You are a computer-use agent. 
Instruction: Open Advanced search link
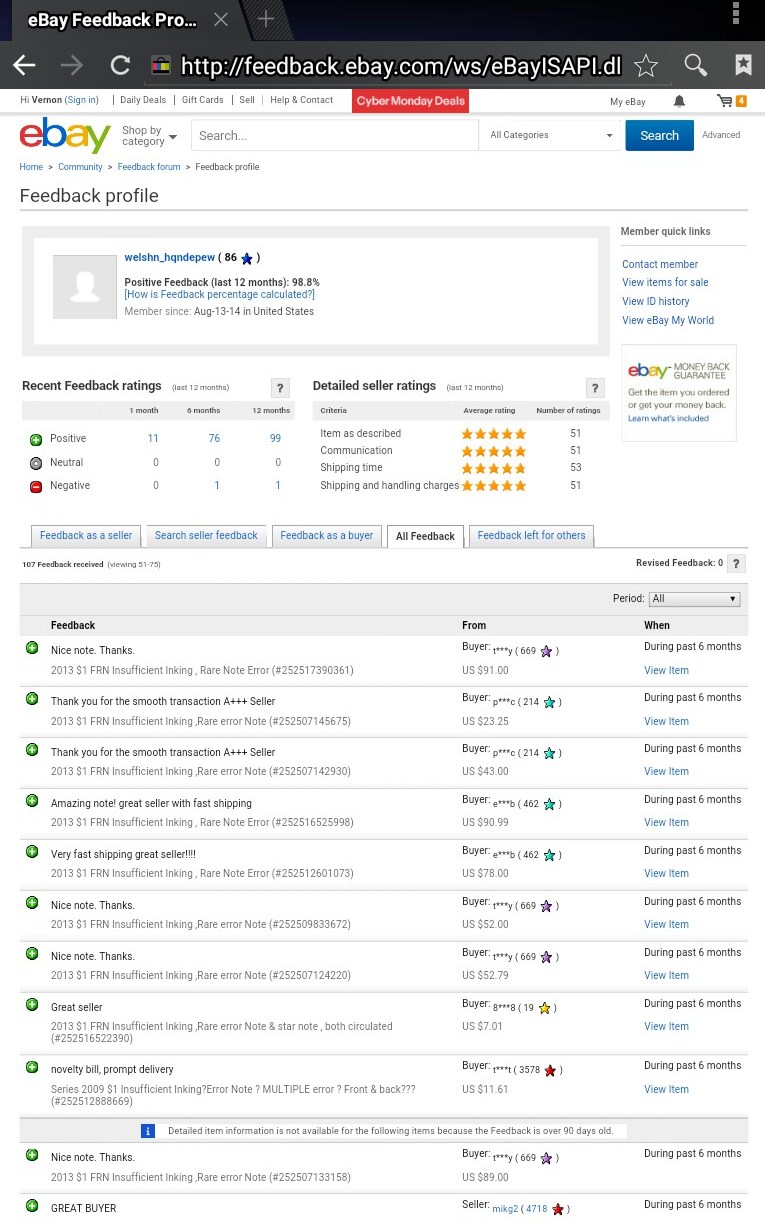click(x=721, y=135)
